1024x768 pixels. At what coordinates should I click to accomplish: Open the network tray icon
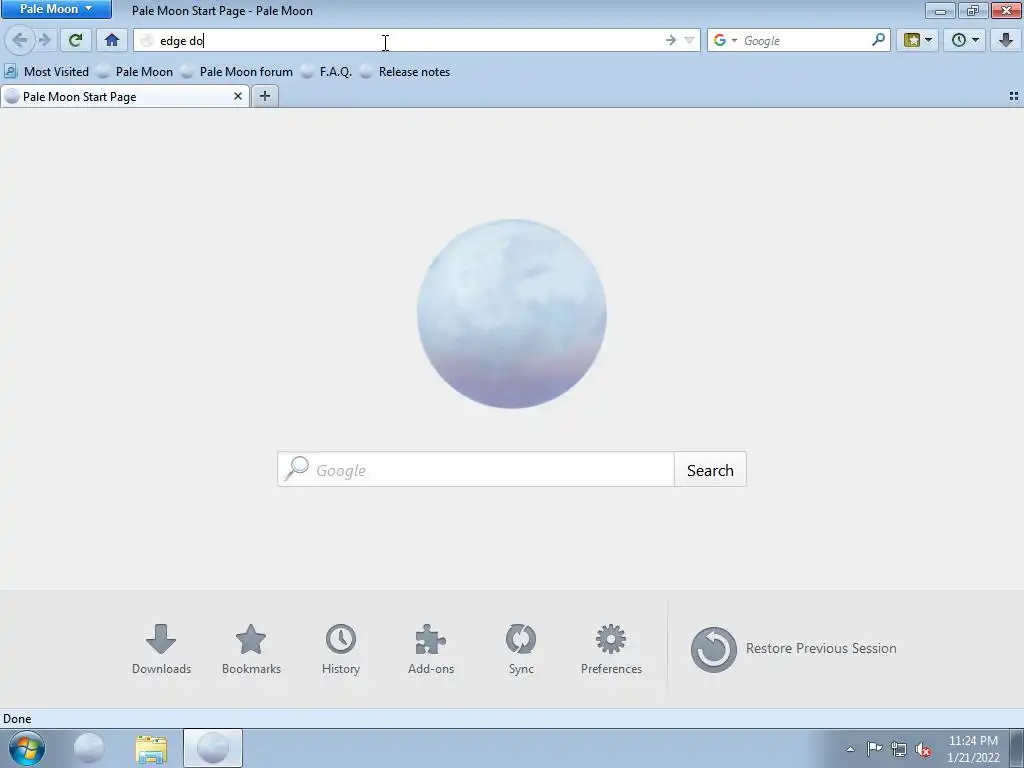coord(899,749)
